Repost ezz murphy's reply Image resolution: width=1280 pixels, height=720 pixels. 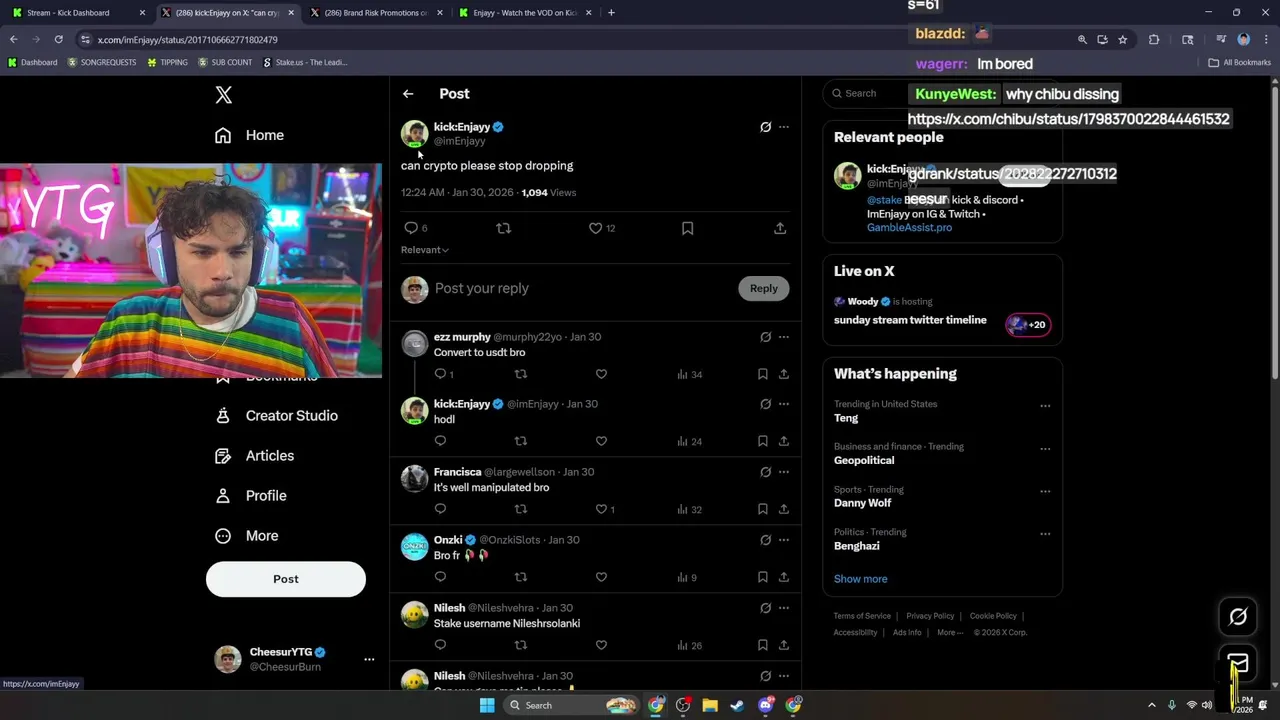[x=520, y=374]
